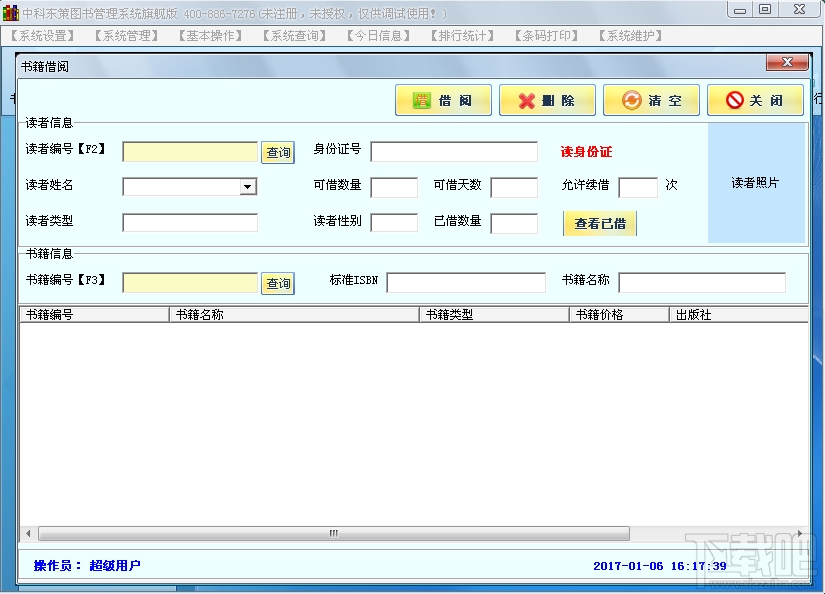Click the 读者类型 text field

click(190, 223)
